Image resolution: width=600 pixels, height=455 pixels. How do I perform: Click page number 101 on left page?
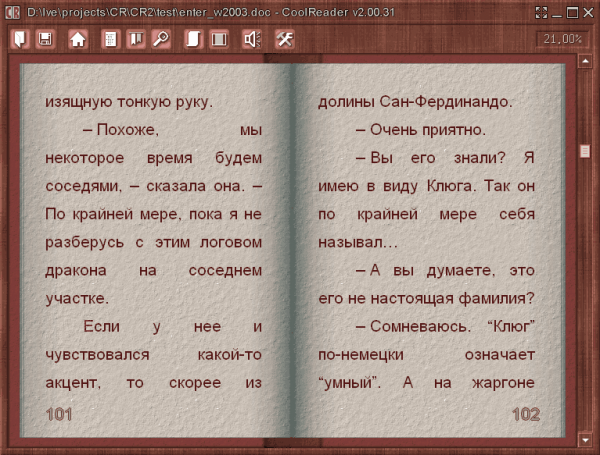pos(59,413)
